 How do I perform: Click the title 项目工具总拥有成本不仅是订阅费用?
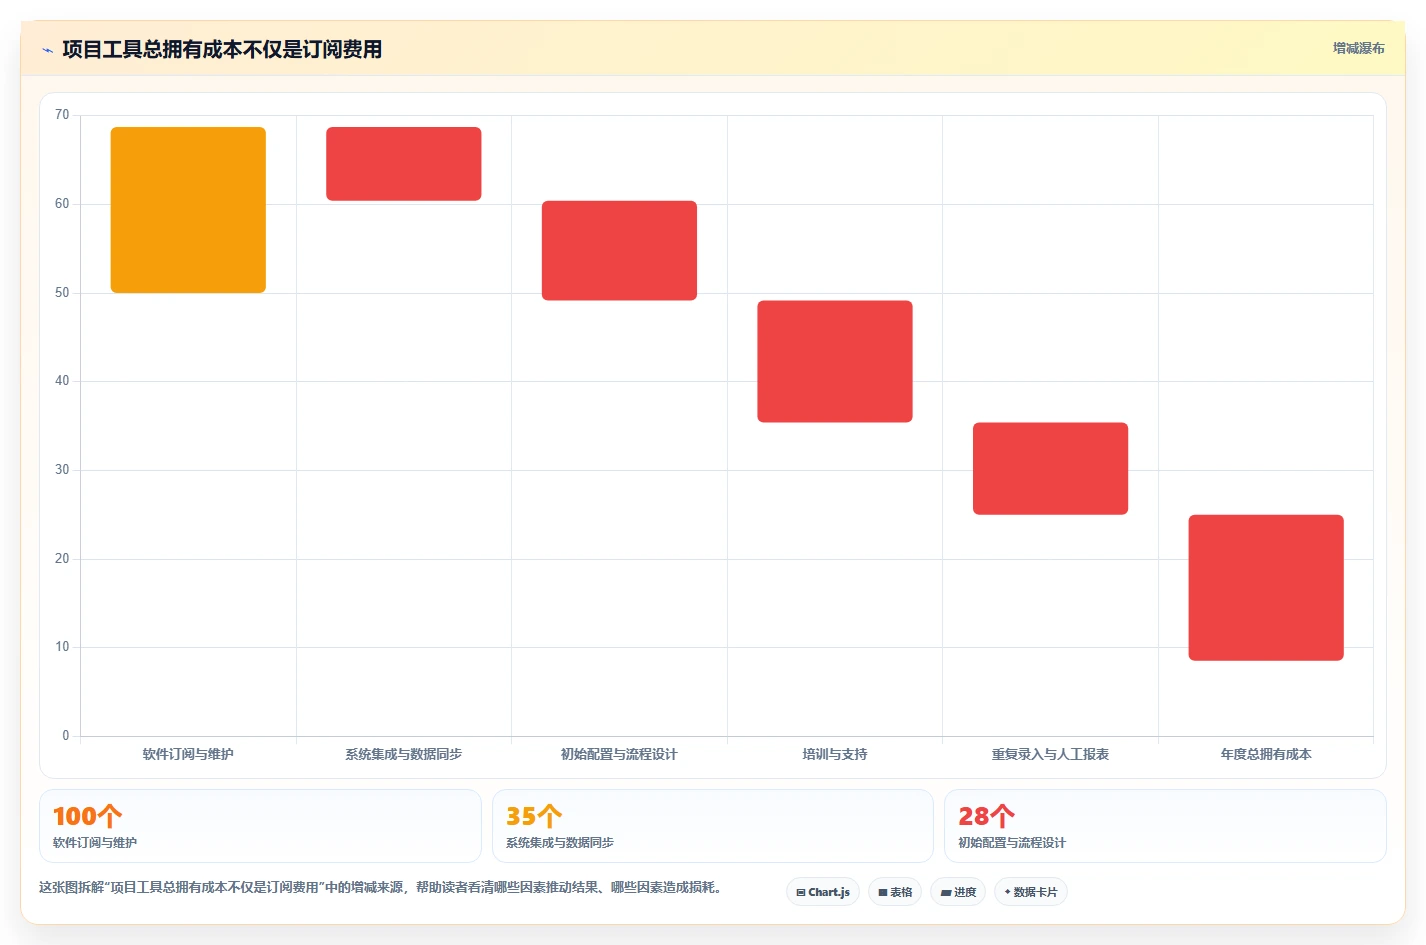[222, 50]
